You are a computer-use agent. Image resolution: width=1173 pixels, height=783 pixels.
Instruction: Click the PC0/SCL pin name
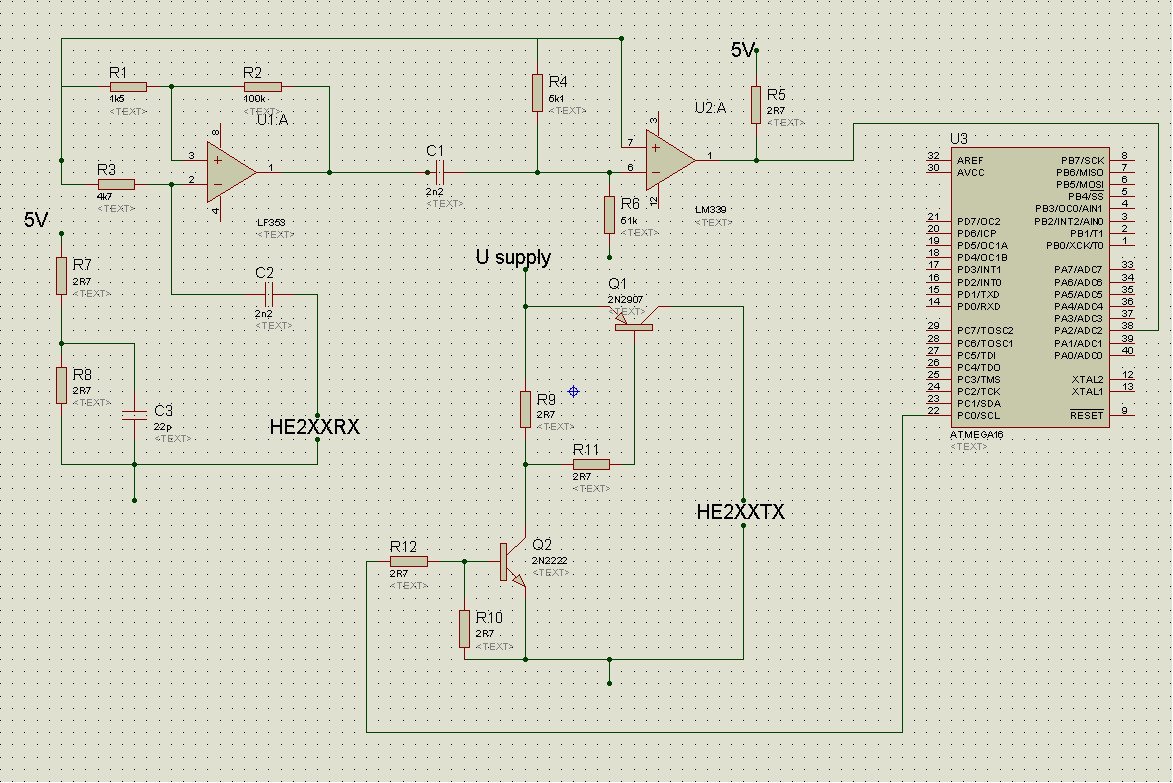[x=978, y=416]
